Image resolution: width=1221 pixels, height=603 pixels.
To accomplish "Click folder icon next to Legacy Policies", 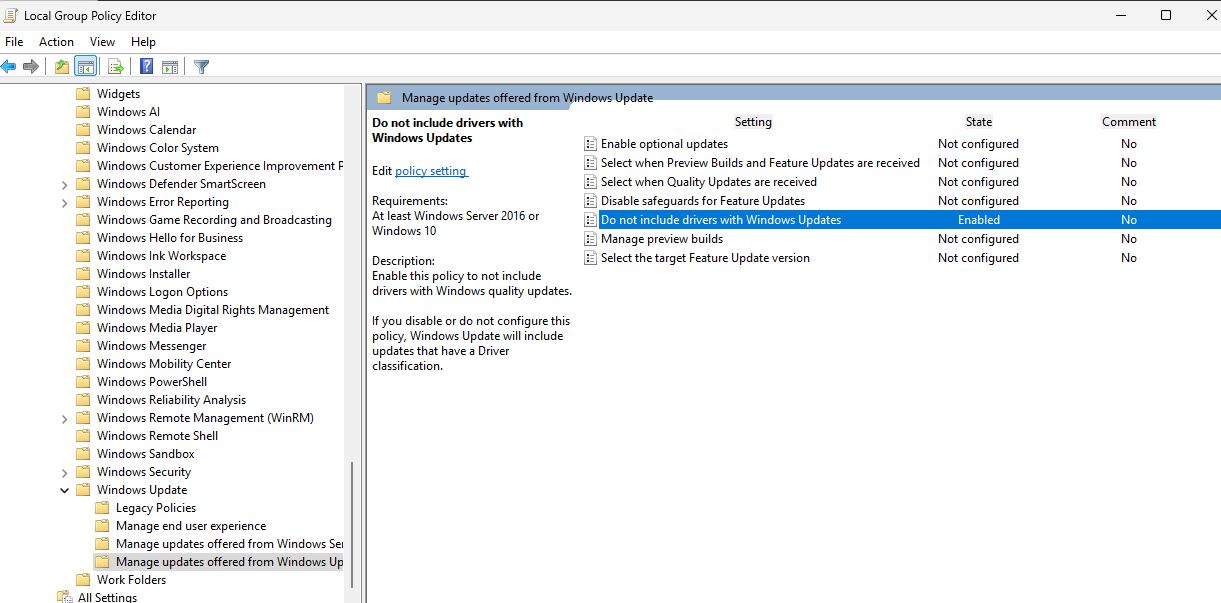I will point(102,508).
